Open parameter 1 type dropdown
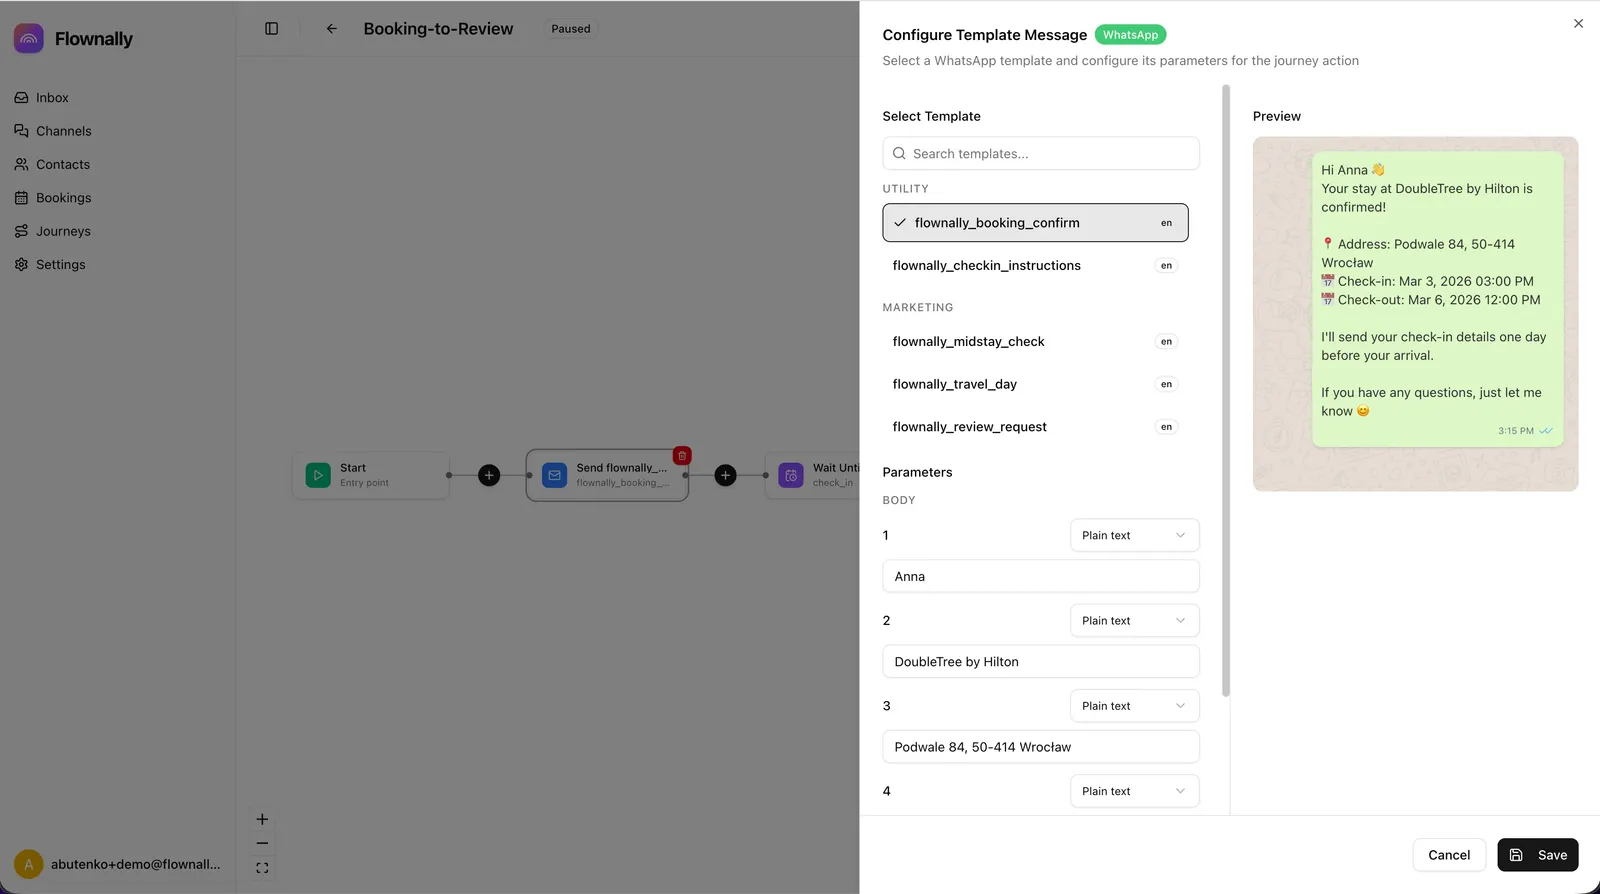 (1134, 535)
